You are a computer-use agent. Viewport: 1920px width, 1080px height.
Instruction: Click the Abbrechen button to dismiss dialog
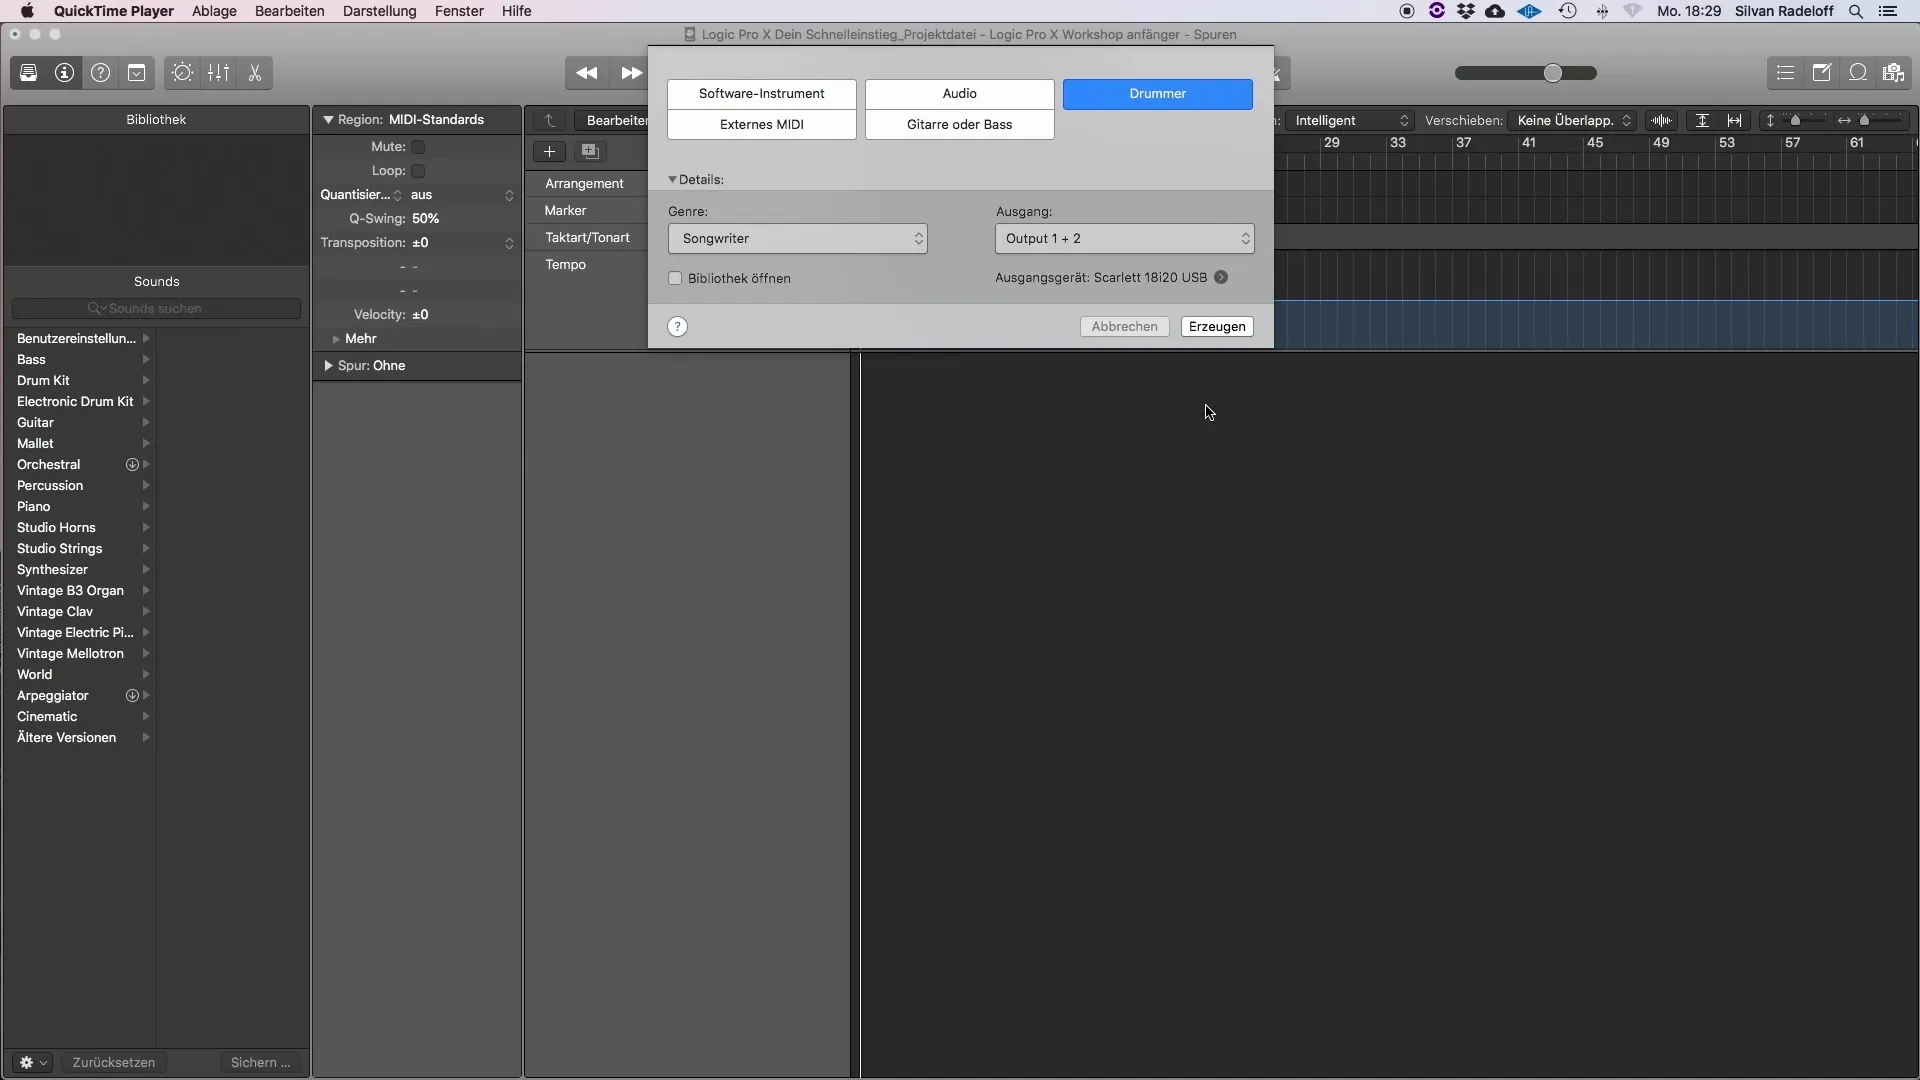pos(1124,326)
